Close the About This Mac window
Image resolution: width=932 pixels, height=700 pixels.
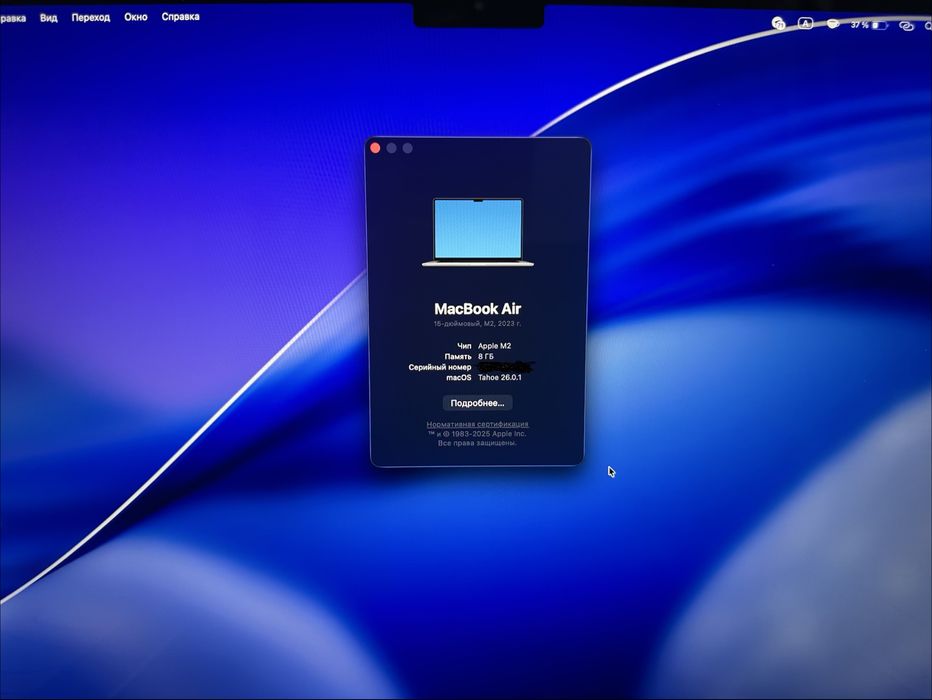pos(375,148)
